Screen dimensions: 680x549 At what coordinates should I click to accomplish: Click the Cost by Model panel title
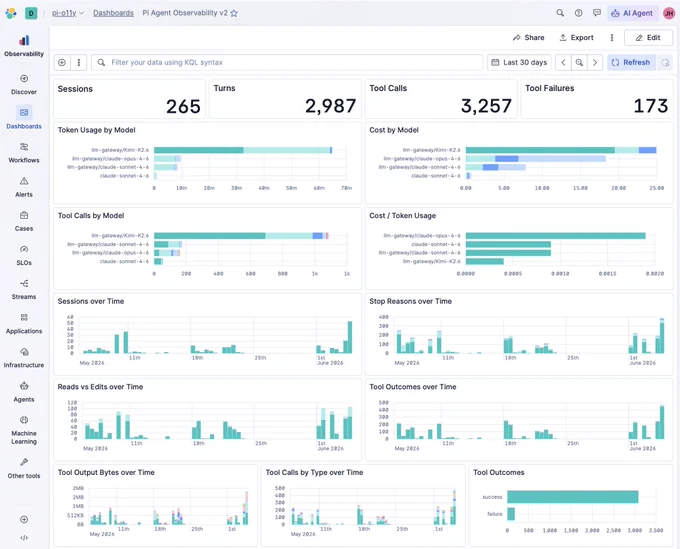click(x=394, y=130)
